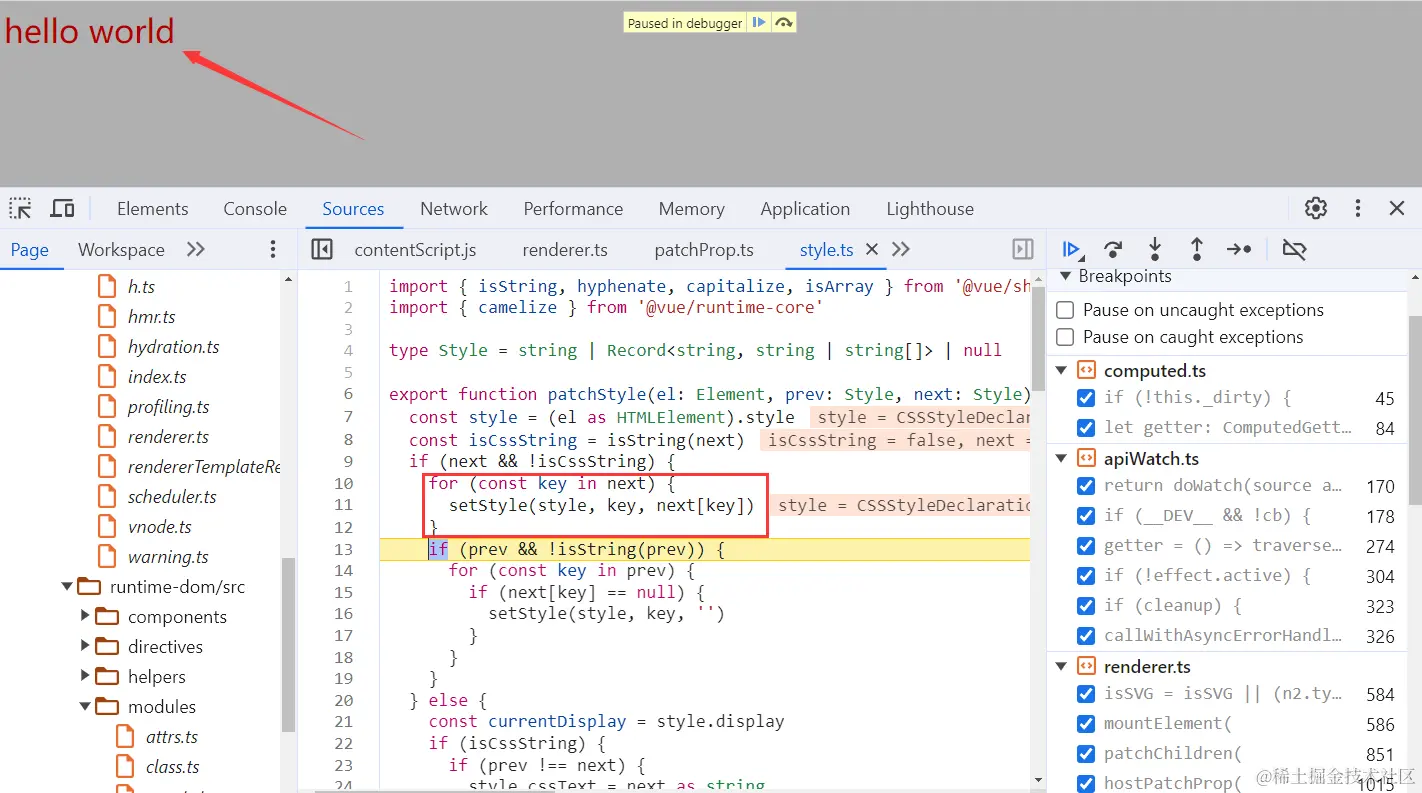Show more open file tabs chevron
This screenshot has width=1422, height=793.
901,249
